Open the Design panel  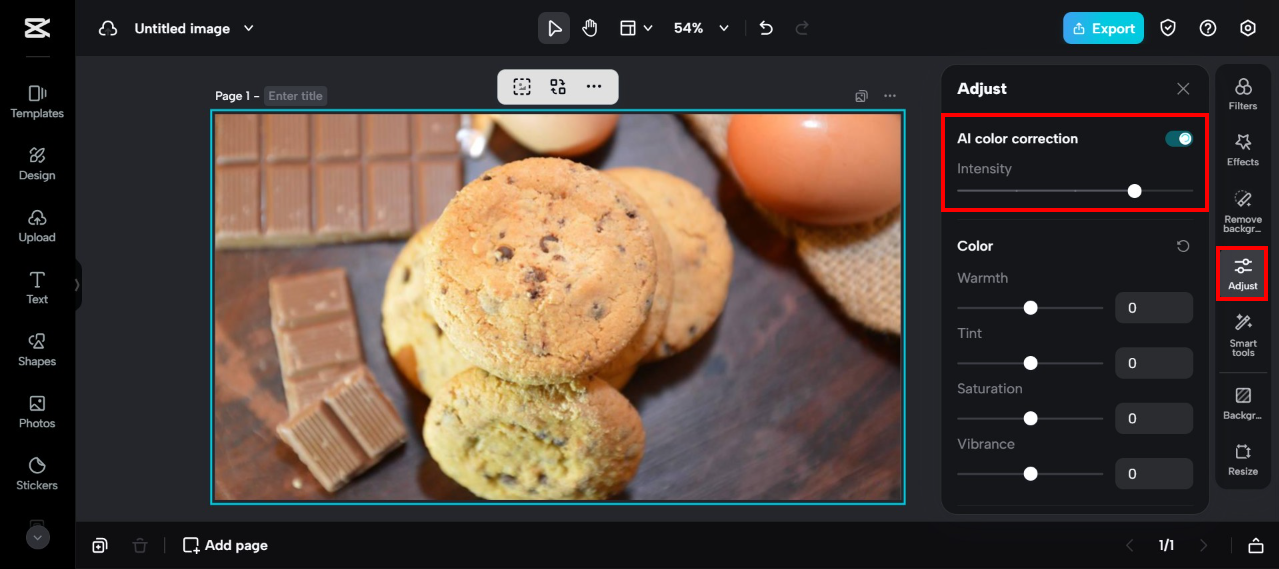[37, 163]
